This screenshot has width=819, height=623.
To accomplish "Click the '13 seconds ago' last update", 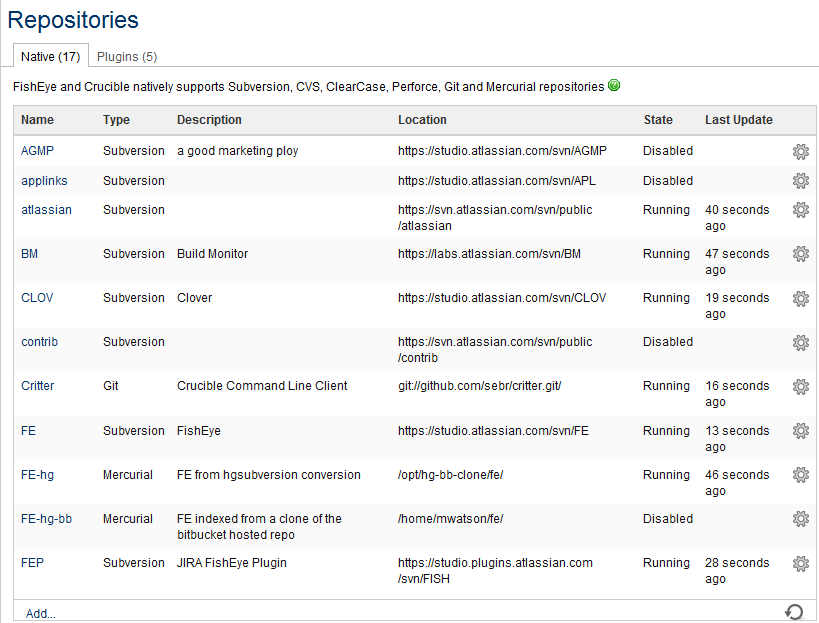I will tap(737, 439).
